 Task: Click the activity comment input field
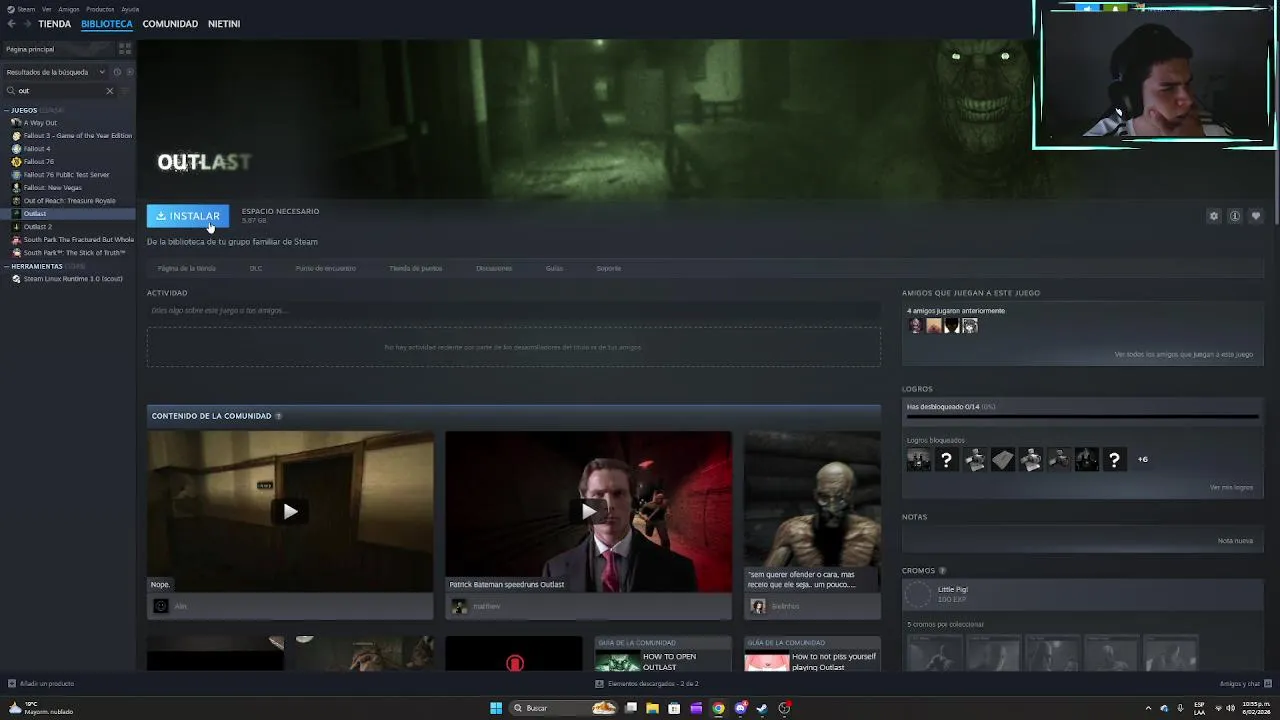[513, 311]
